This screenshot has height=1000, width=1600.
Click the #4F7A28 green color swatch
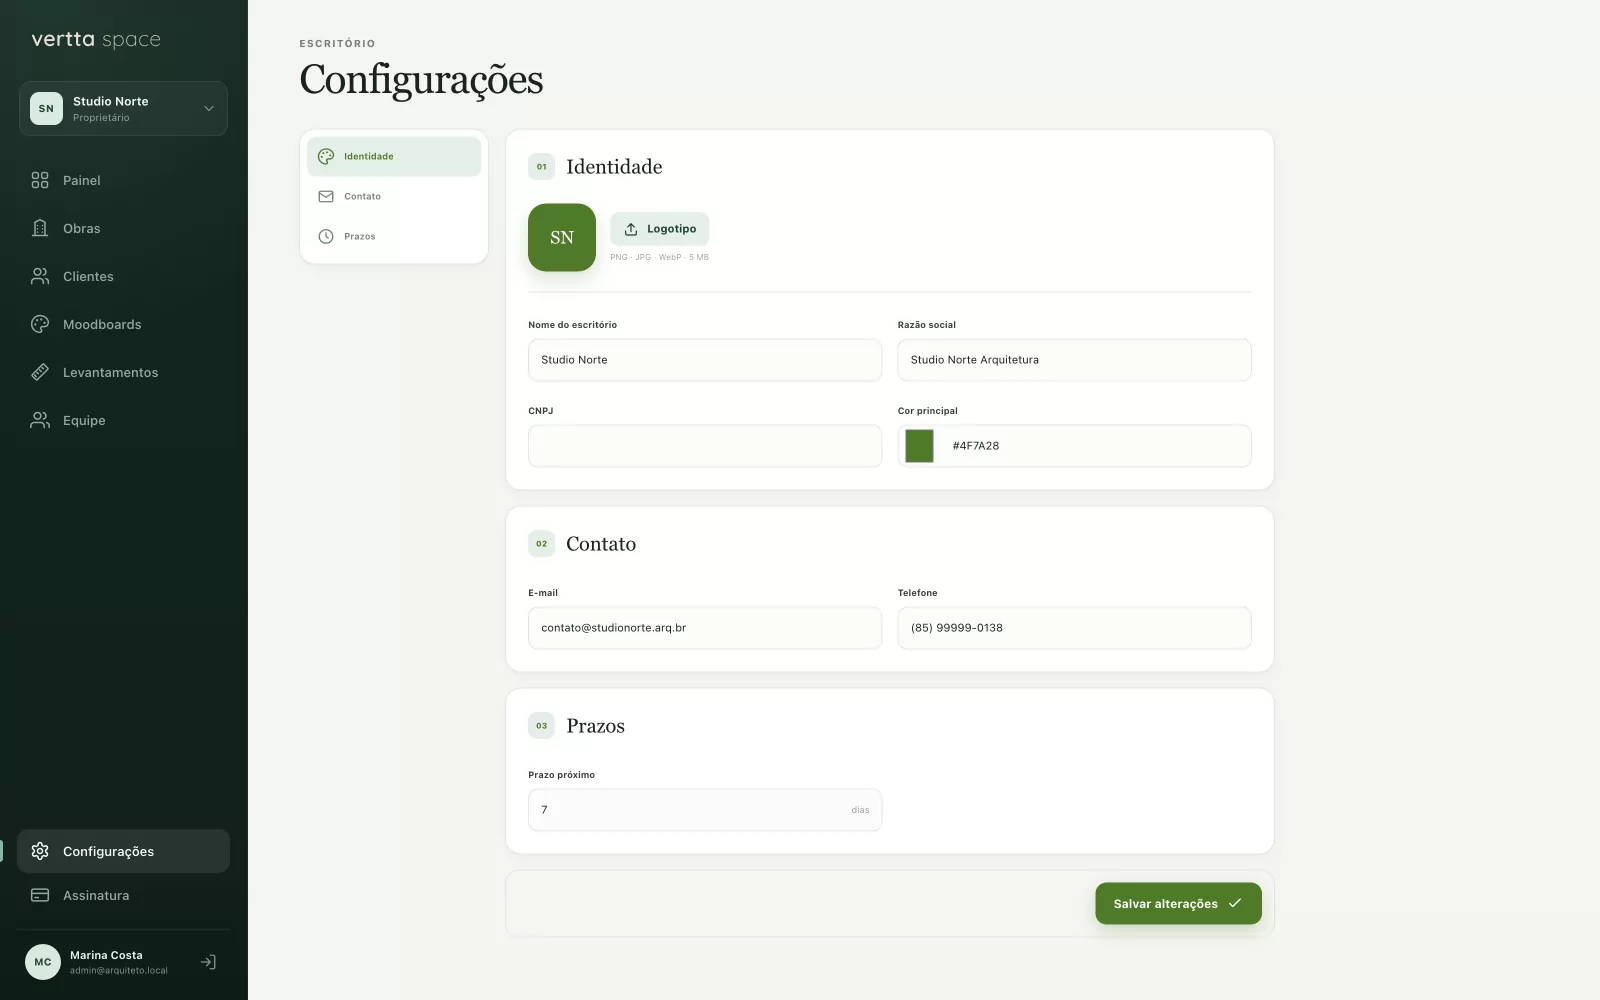919,446
